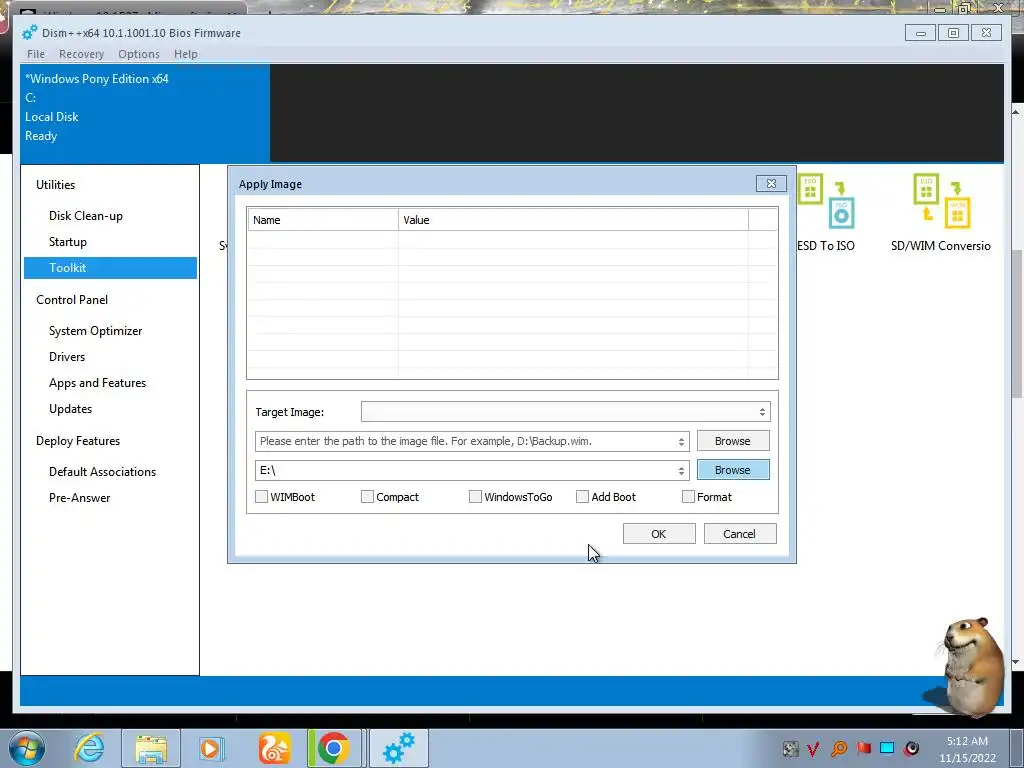Image resolution: width=1024 pixels, height=768 pixels.
Task: Expand the image file path dropdown arrow
Action: (x=681, y=441)
